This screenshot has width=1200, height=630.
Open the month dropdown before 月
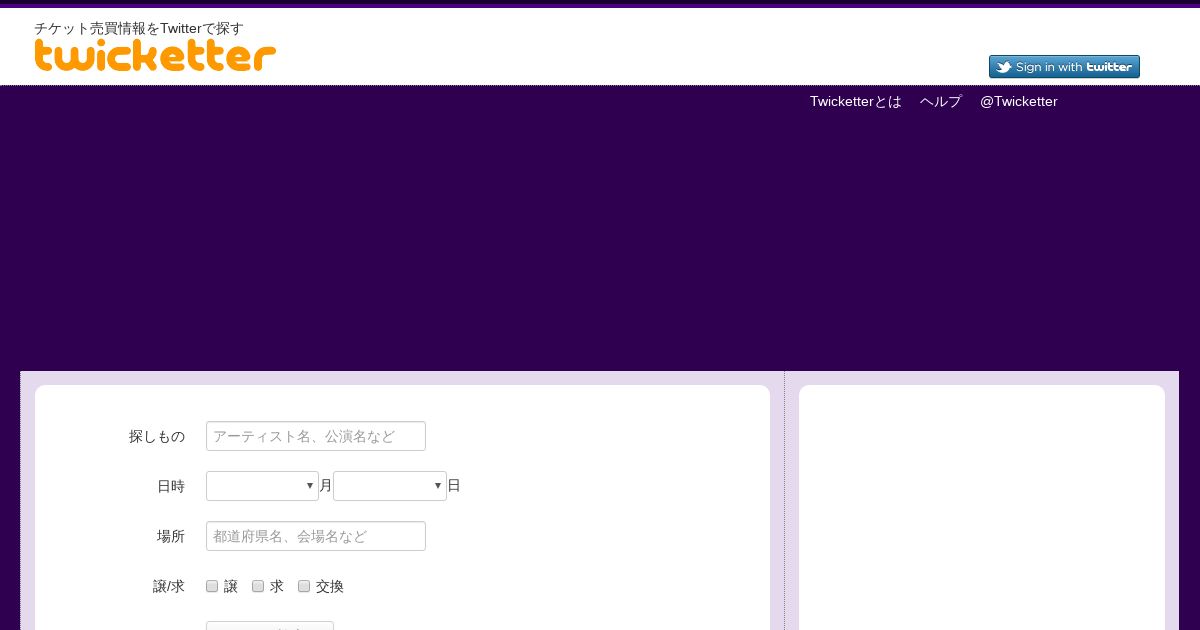pyautogui.click(x=262, y=486)
